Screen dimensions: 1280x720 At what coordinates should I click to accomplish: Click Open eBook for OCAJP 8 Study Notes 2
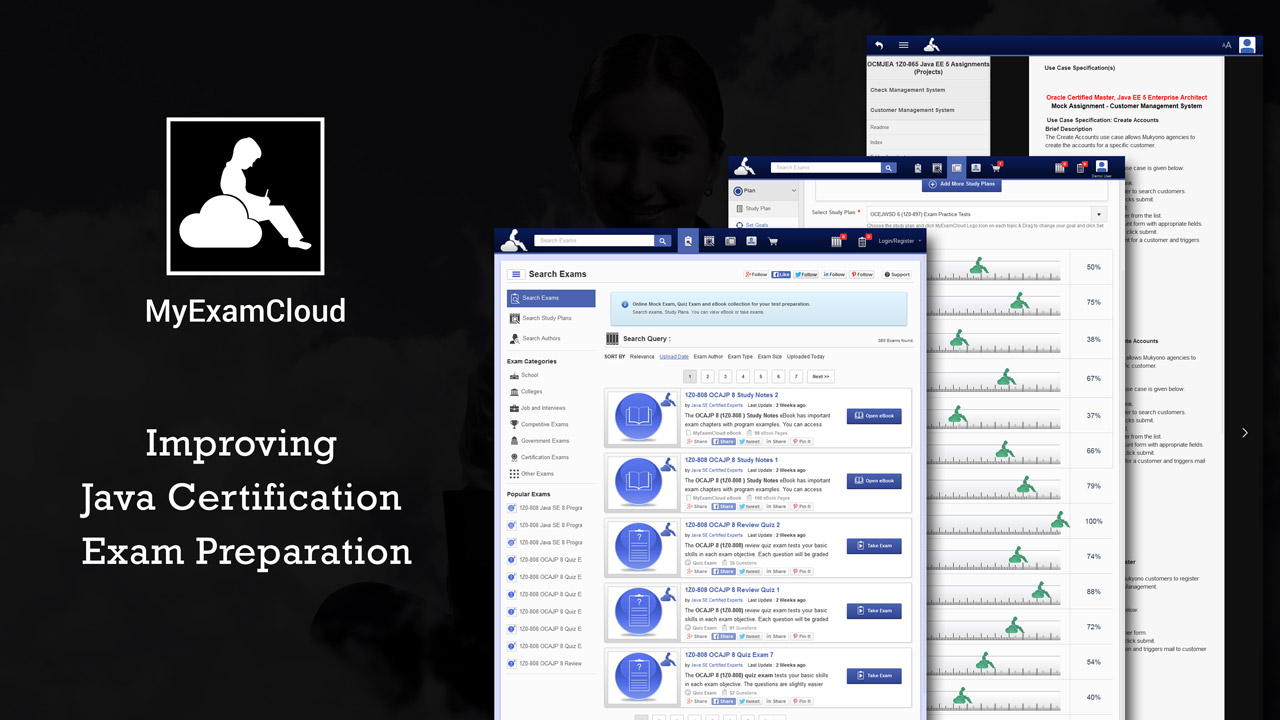874,416
